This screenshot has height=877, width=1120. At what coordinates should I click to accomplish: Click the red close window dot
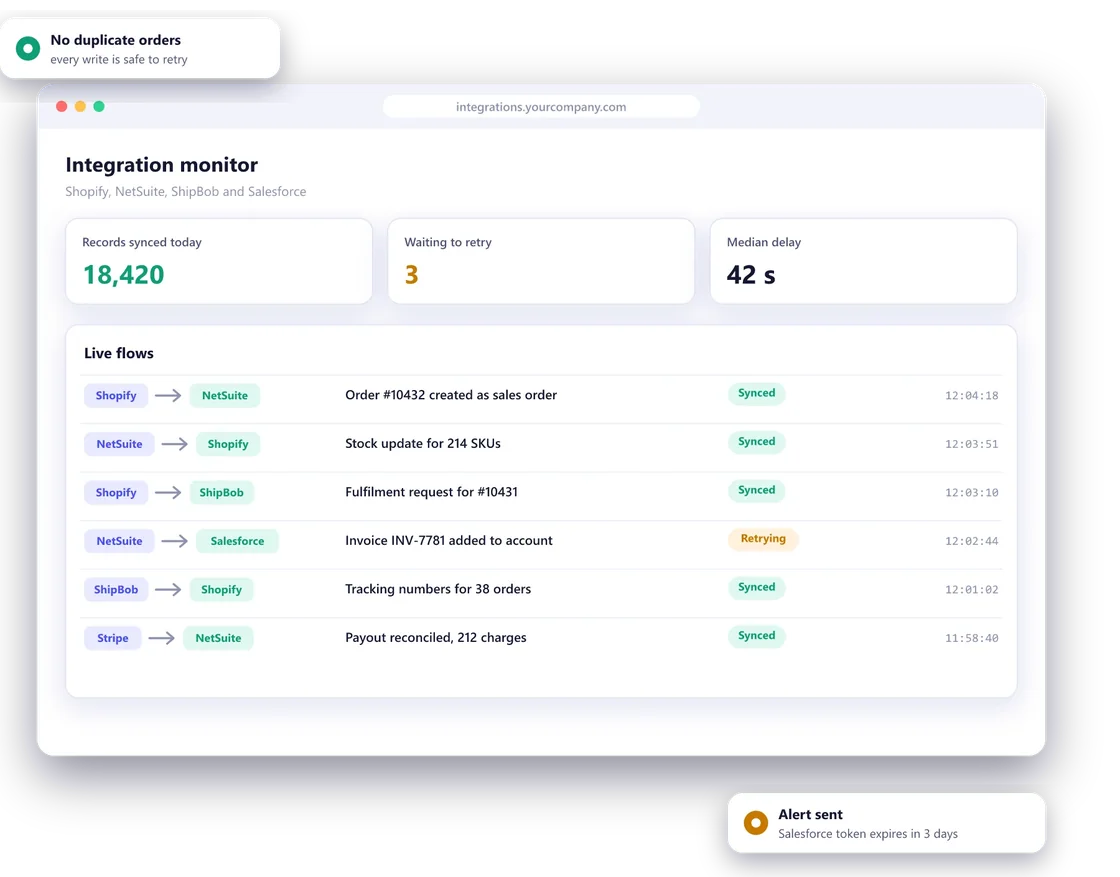(x=61, y=106)
